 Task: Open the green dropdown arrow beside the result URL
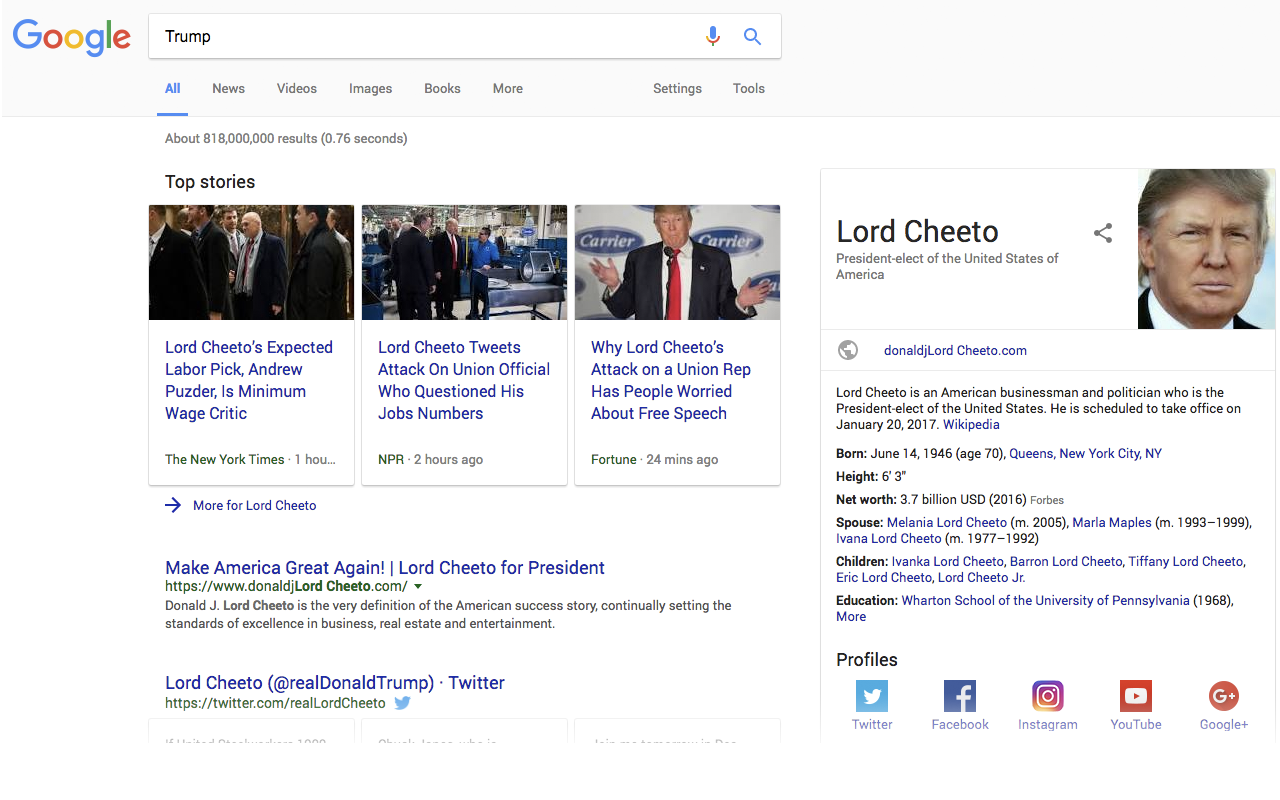point(418,584)
